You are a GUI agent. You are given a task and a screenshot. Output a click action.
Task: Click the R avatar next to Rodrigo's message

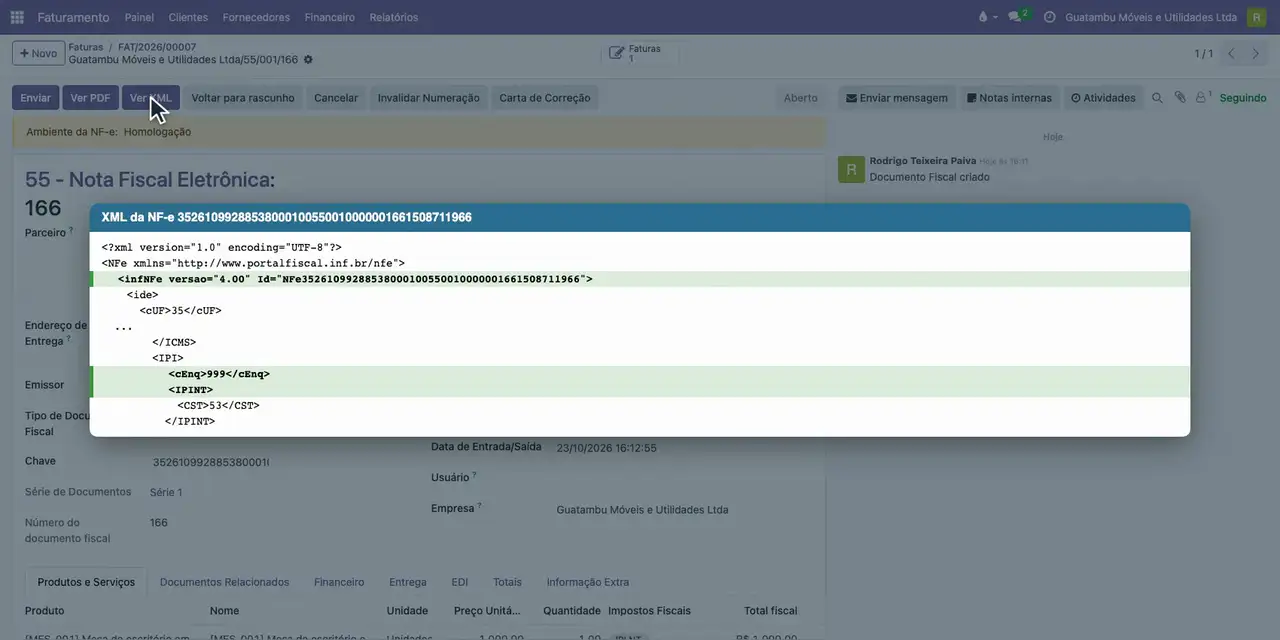tap(851, 169)
